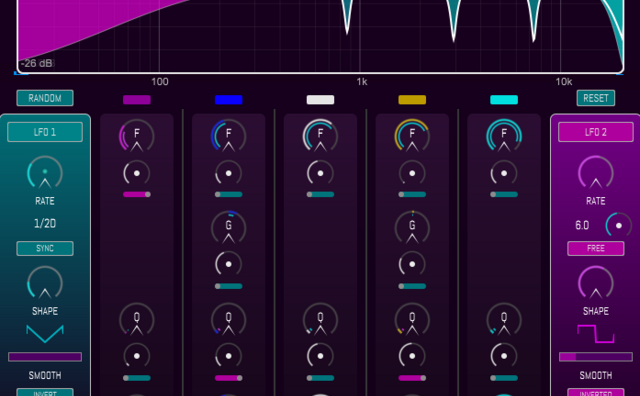The height and width of the screenshot is (396, 640).
Task: Click the LFO 2 square waveform shape display
Action: tap(596, 334)
